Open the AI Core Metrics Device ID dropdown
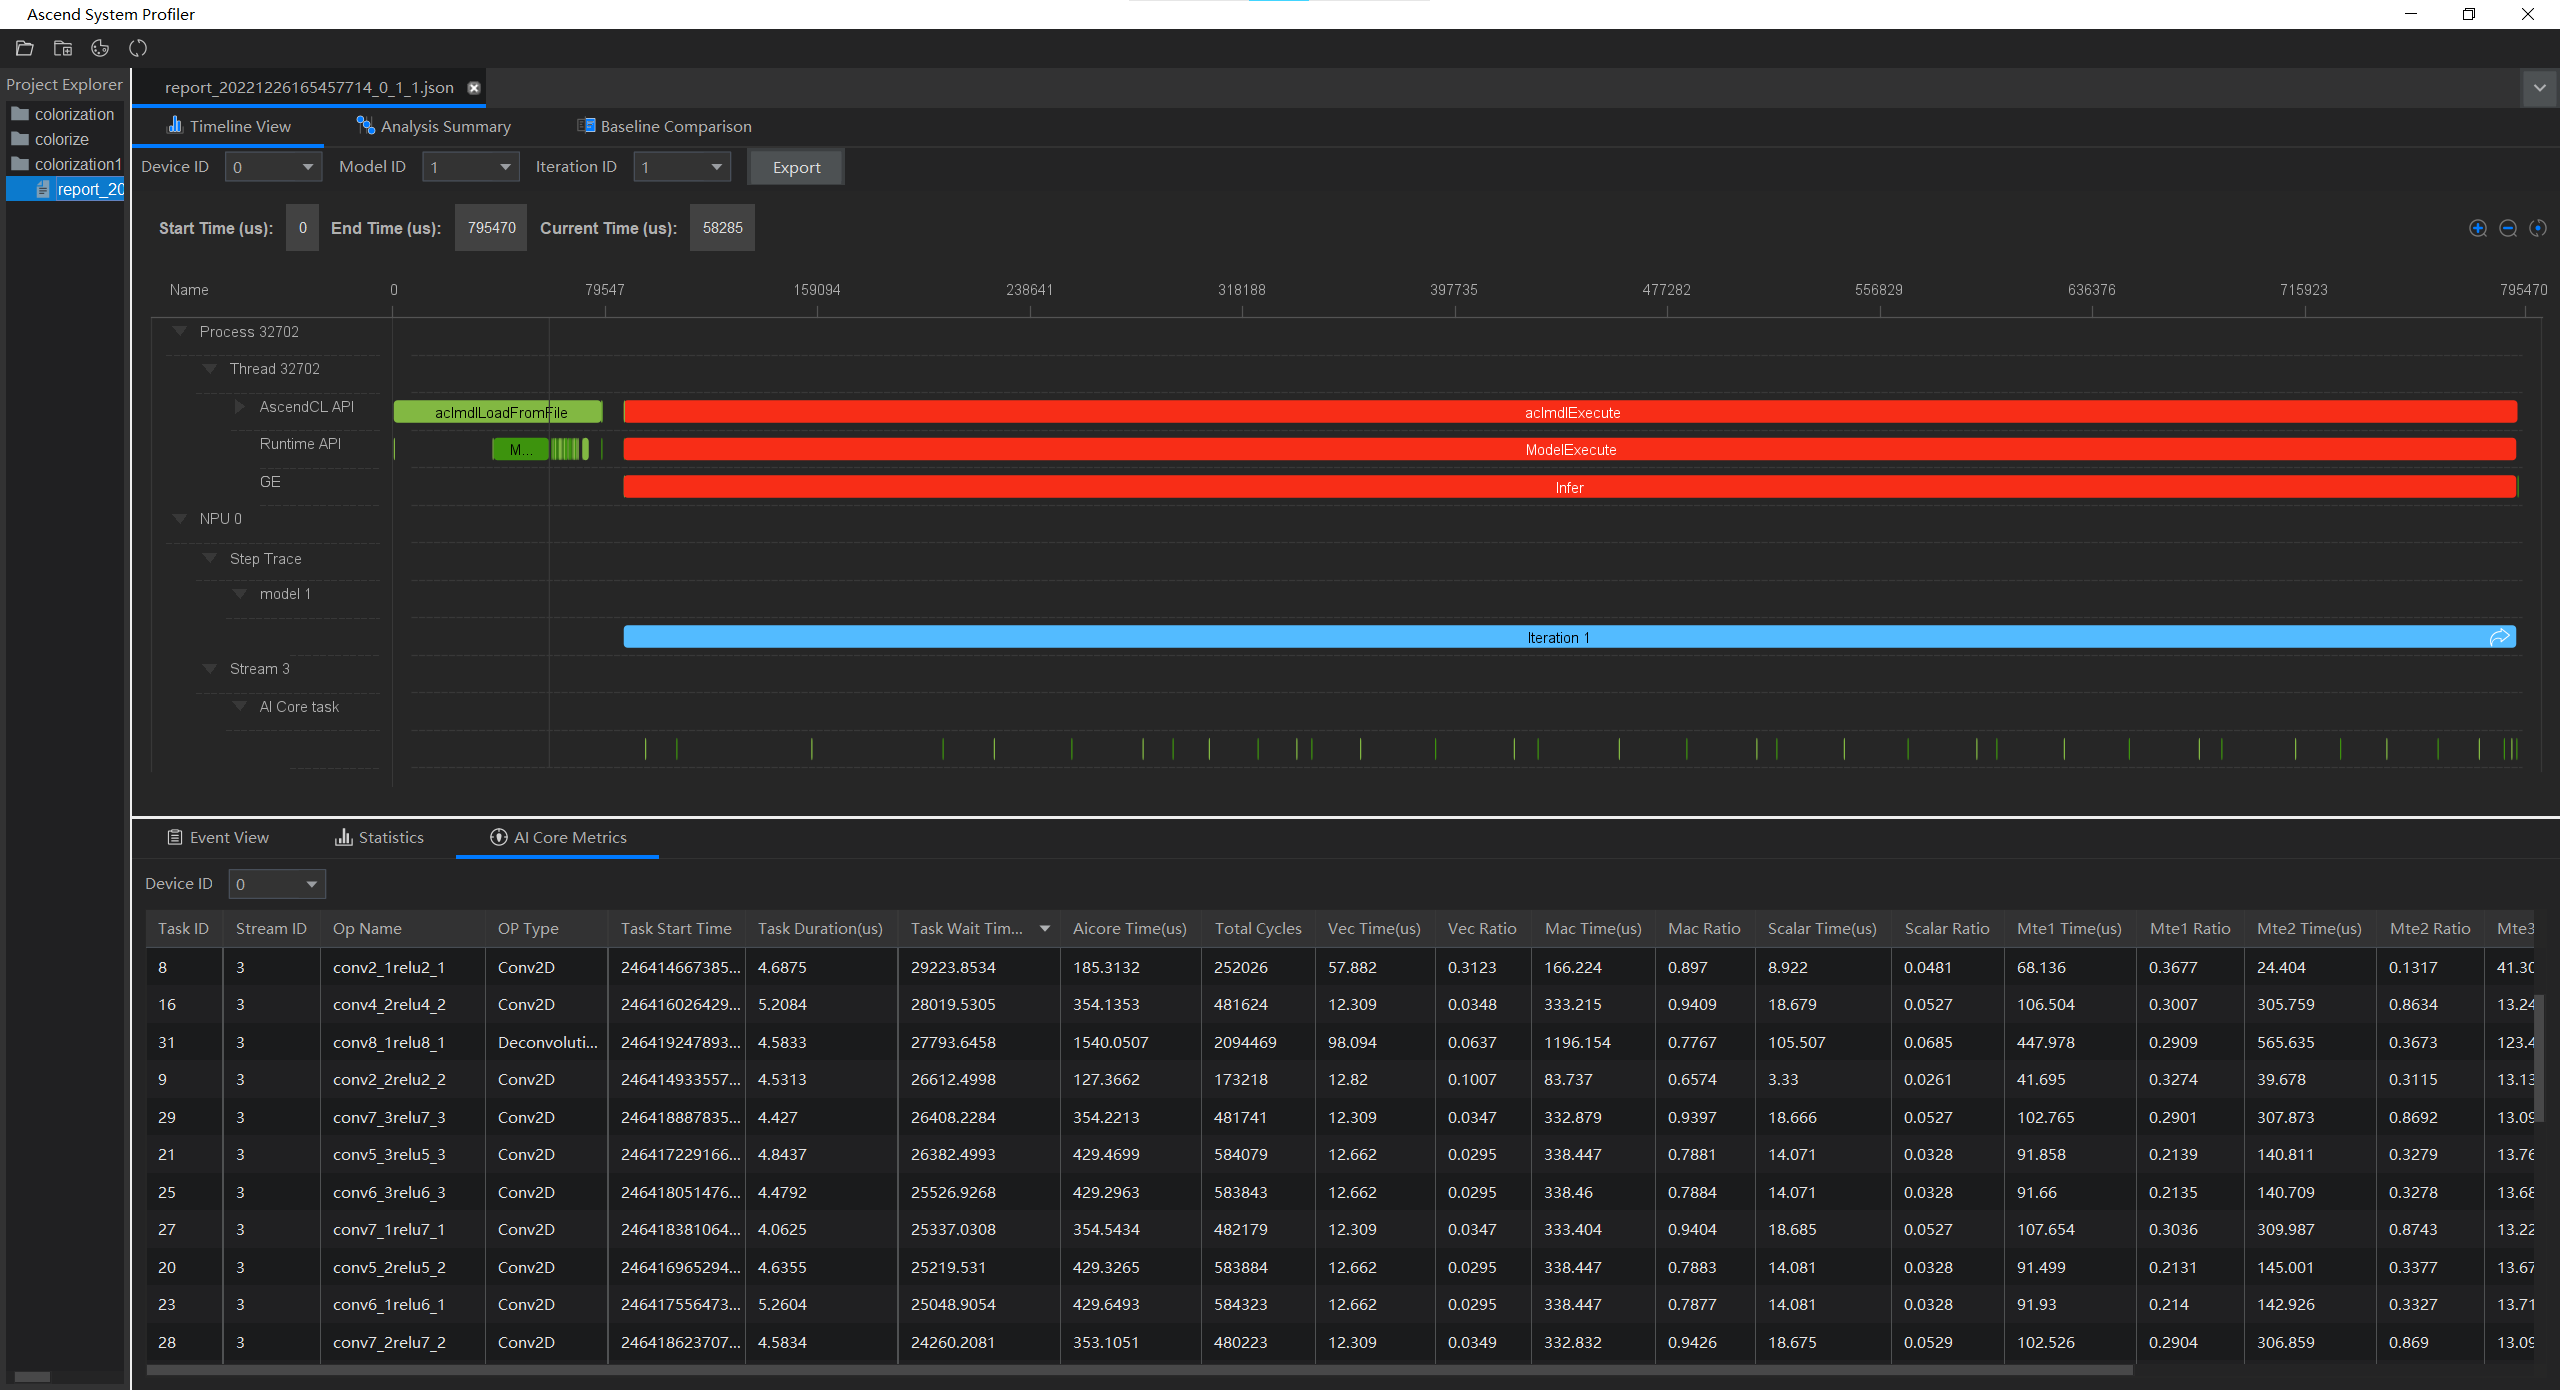 (277, 884)
